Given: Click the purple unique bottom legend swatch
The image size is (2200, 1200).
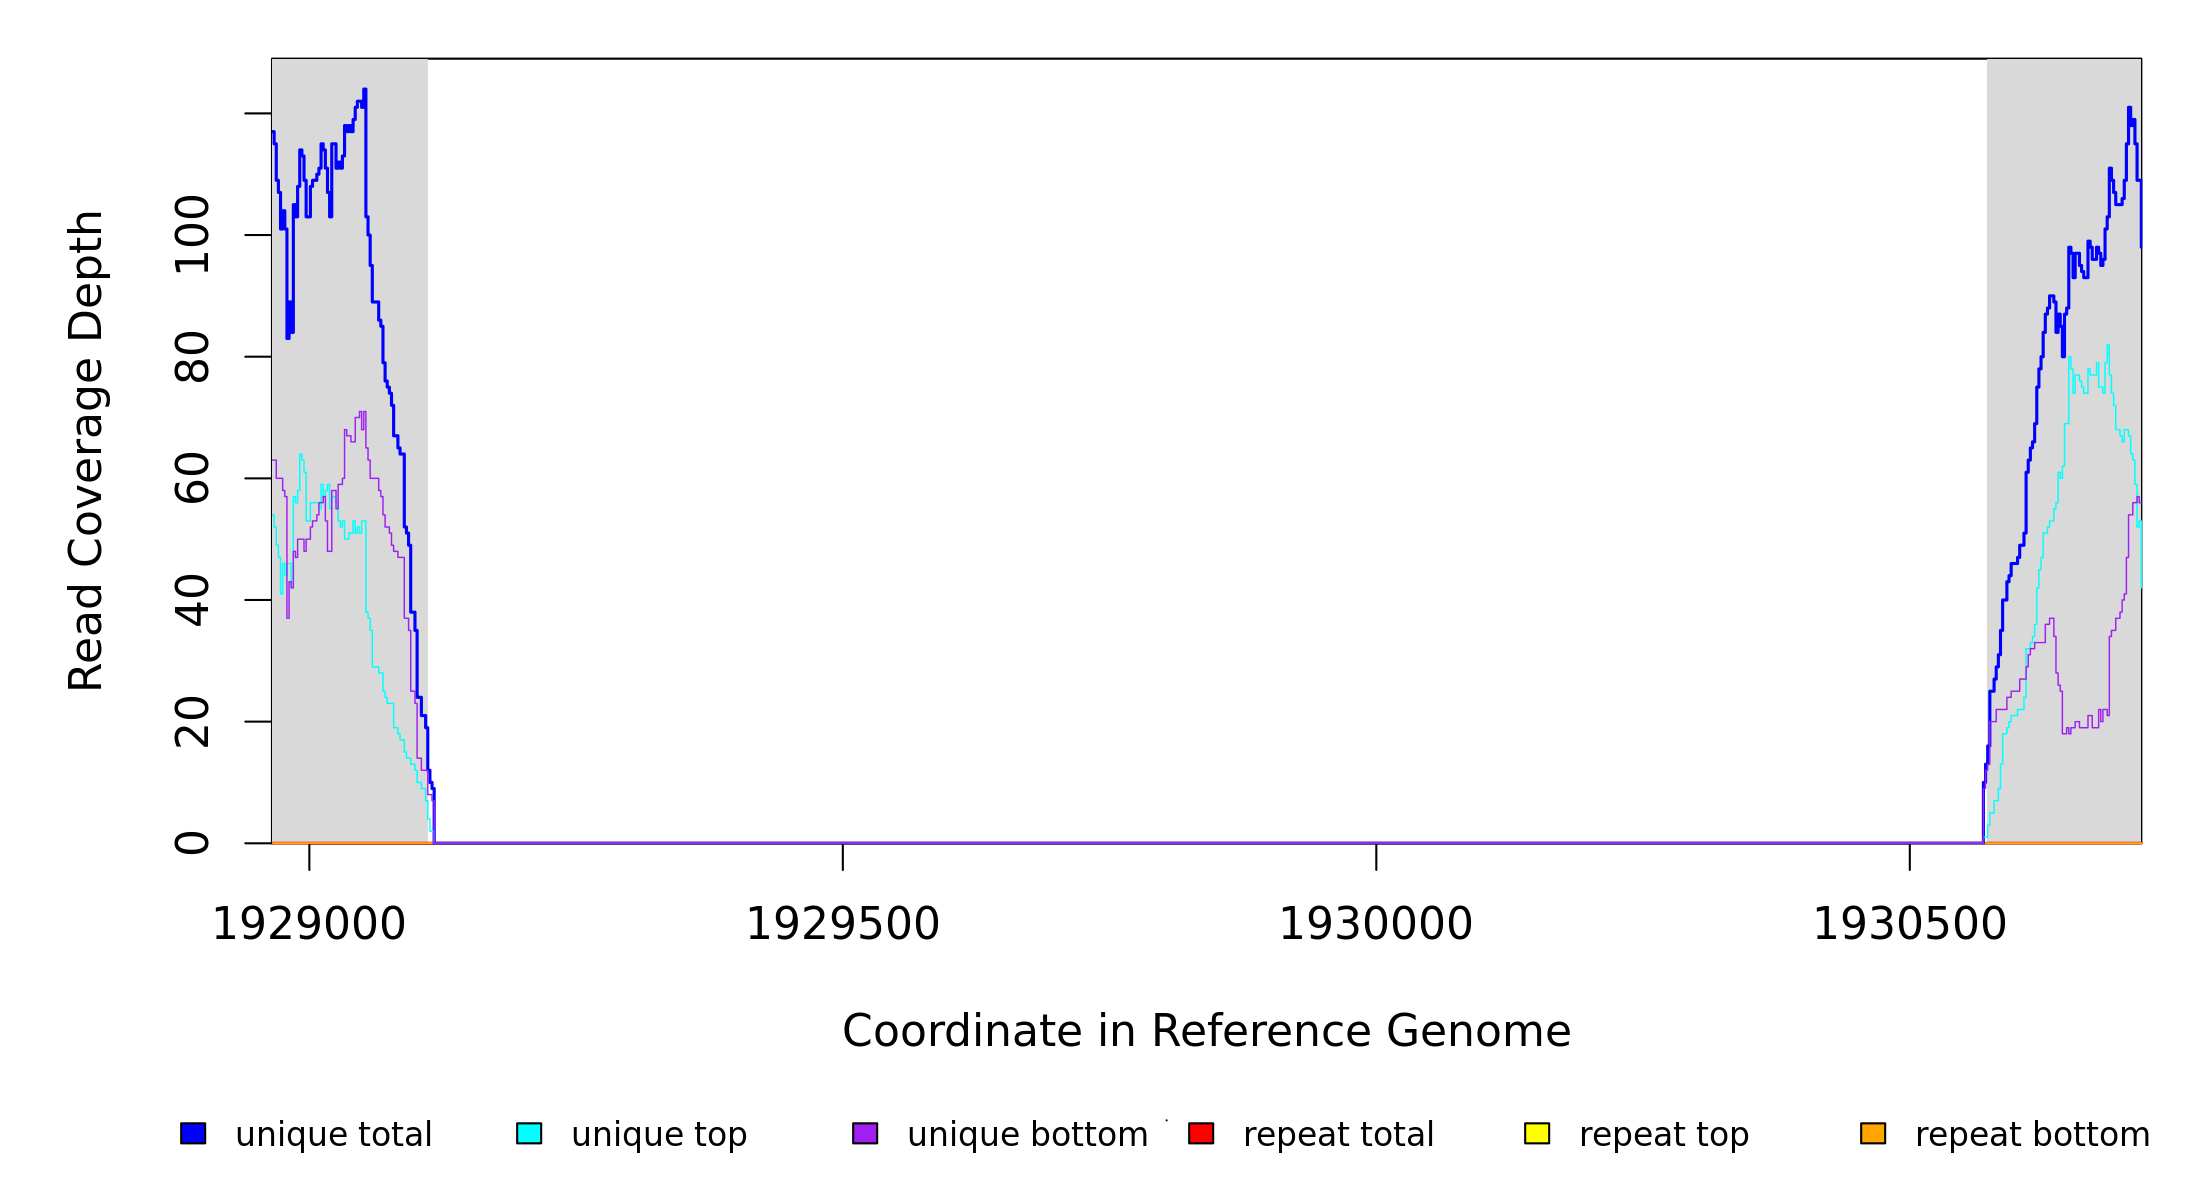Looking at the screenshot, I should coord(865,1133).
